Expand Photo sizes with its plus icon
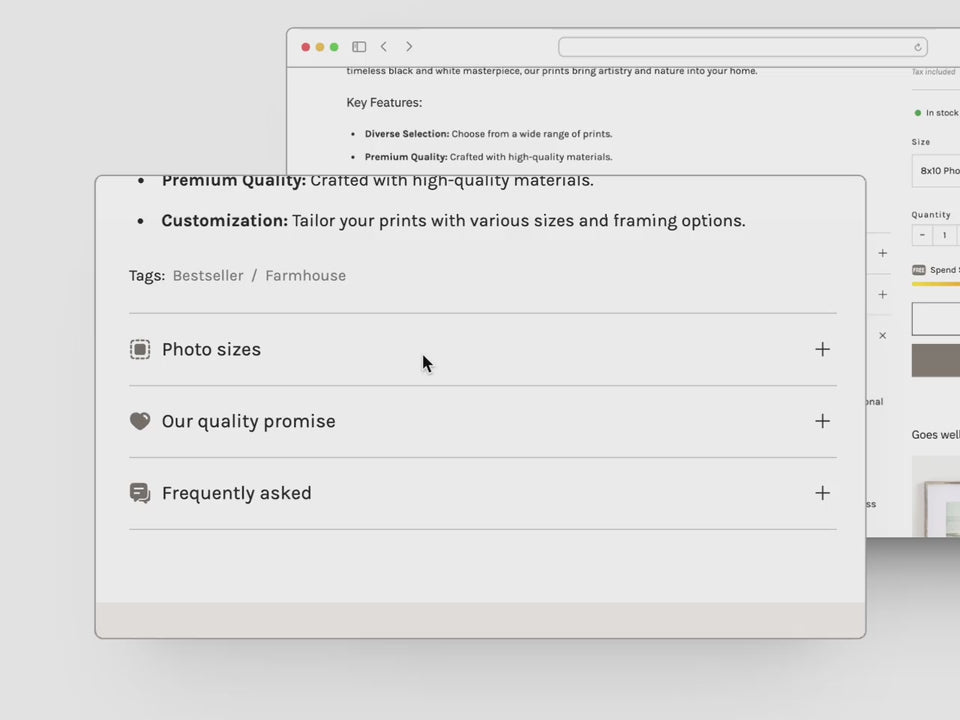960x720 pixels. coord(822,349)
